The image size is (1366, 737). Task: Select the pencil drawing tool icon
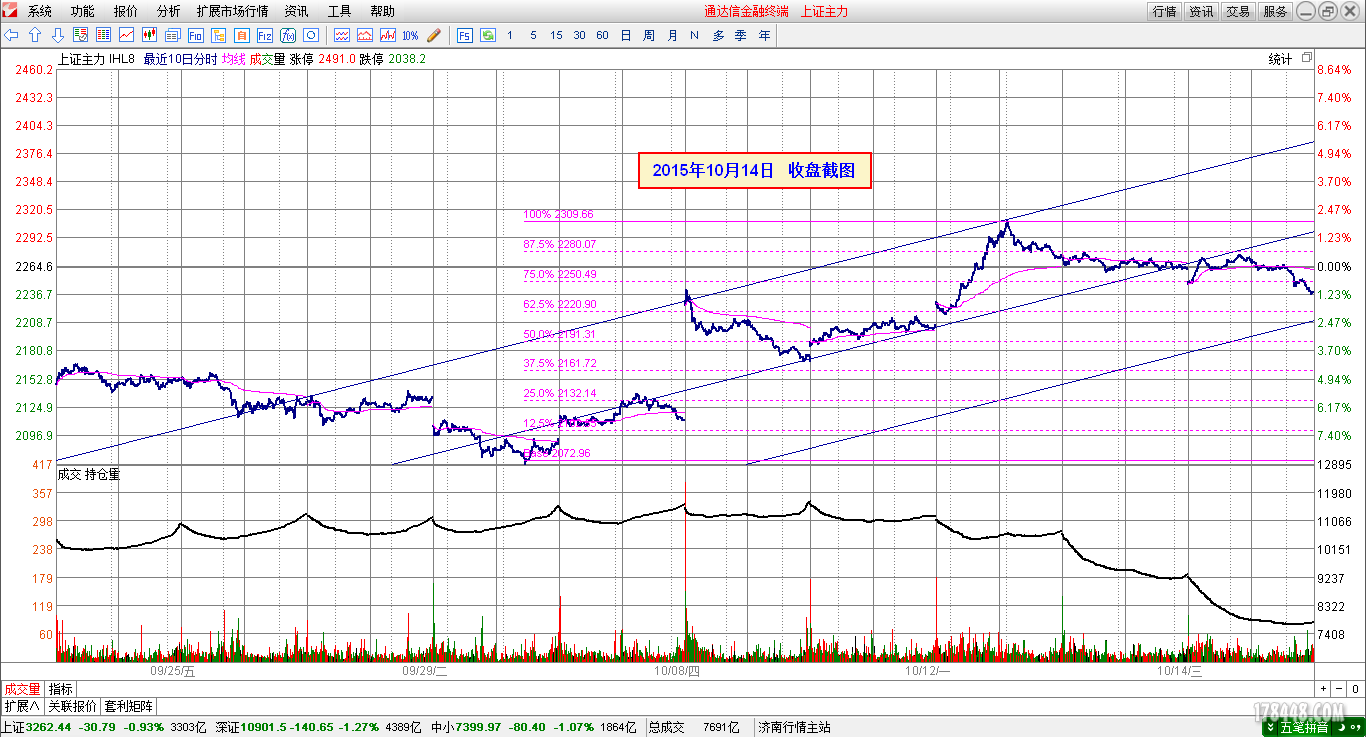tap(433, 35)
